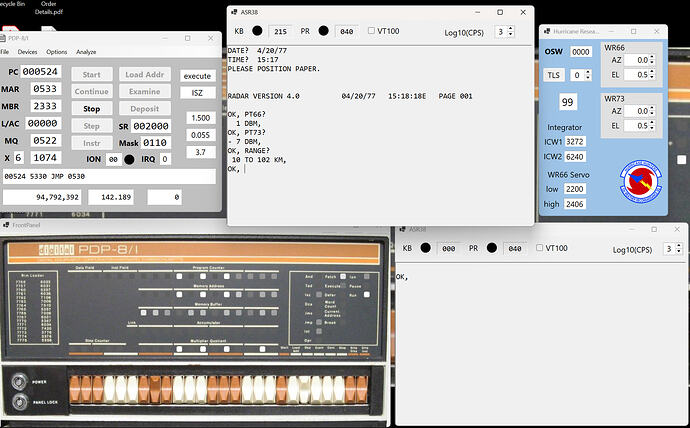Turn the PANEL LOCK key switch
This screenshot has width=690, height=428.
click(19, 402)
